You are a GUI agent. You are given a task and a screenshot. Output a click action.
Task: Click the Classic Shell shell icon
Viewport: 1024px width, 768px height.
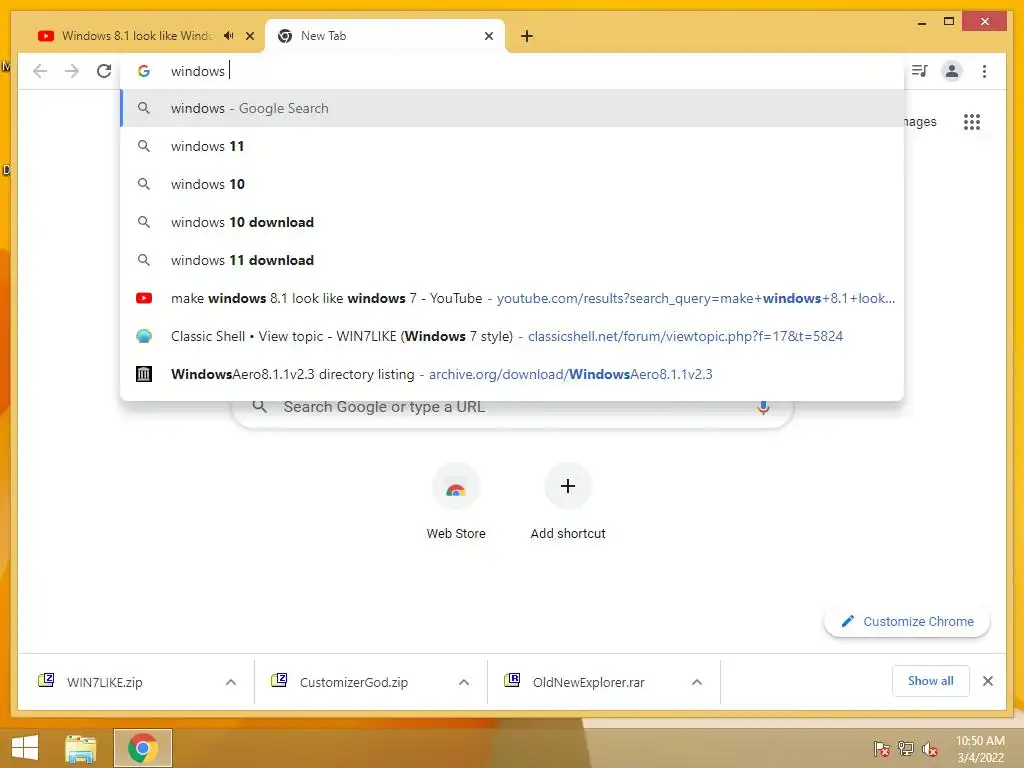point(144,336)
